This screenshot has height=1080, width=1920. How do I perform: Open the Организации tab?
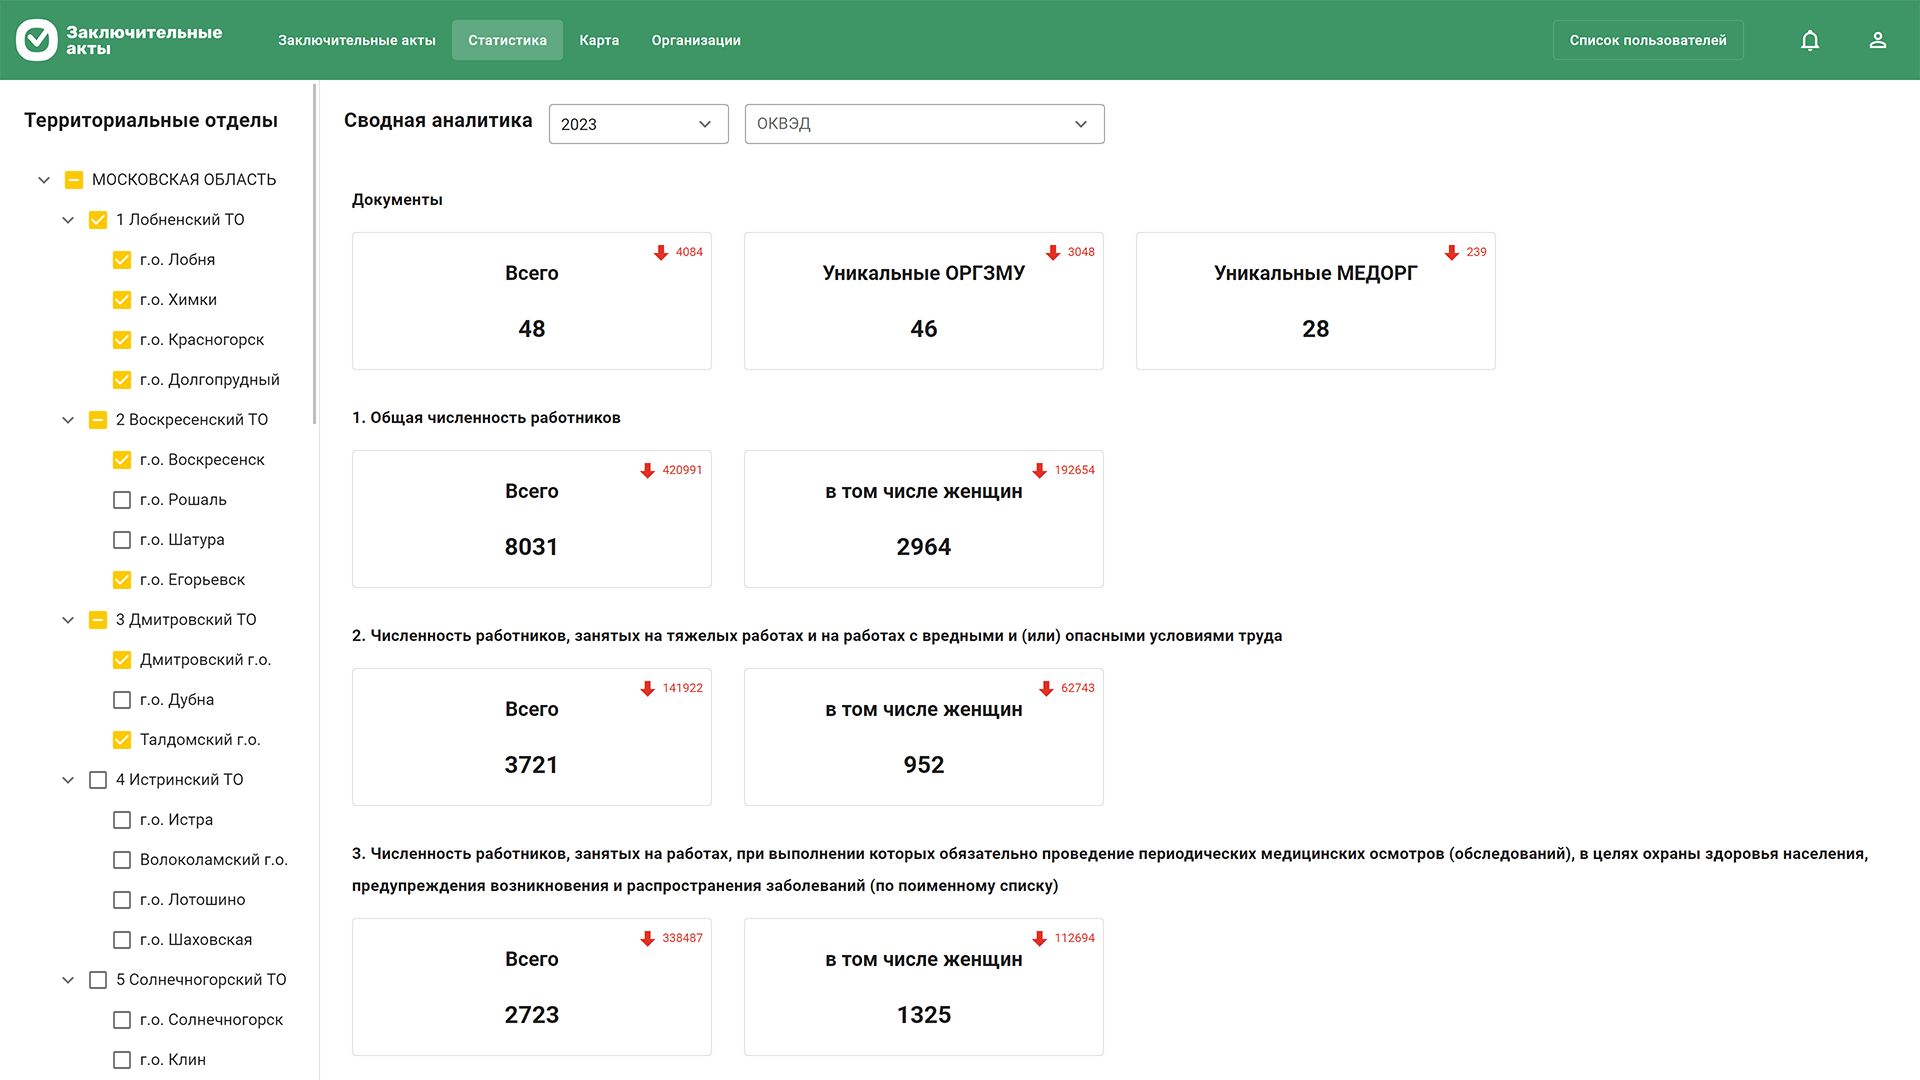click(696, 40)
